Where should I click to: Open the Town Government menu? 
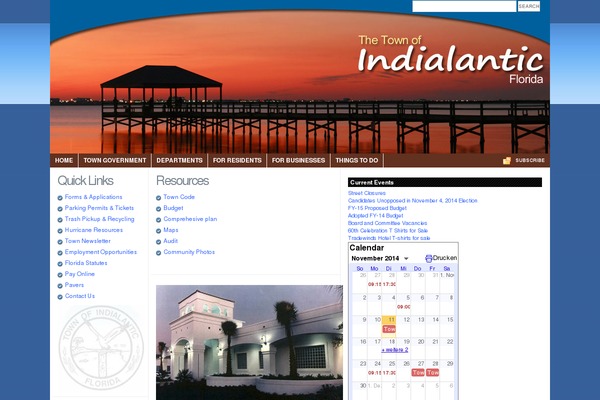tap(115, 160)
